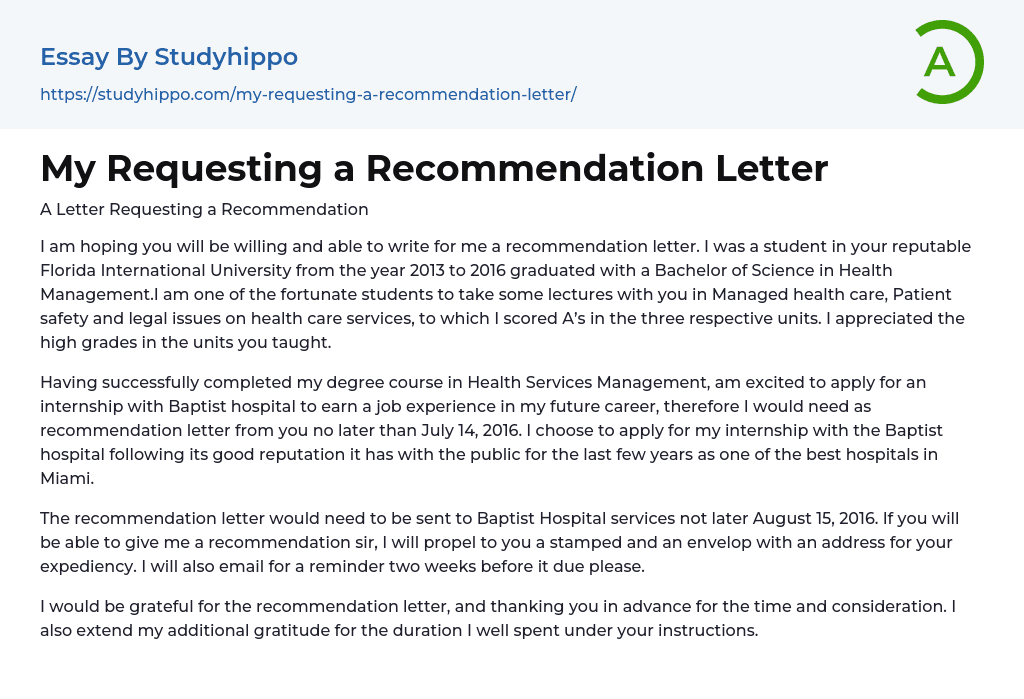Click the 'Essay By Studyhippo' header text

tap(169, 57)
